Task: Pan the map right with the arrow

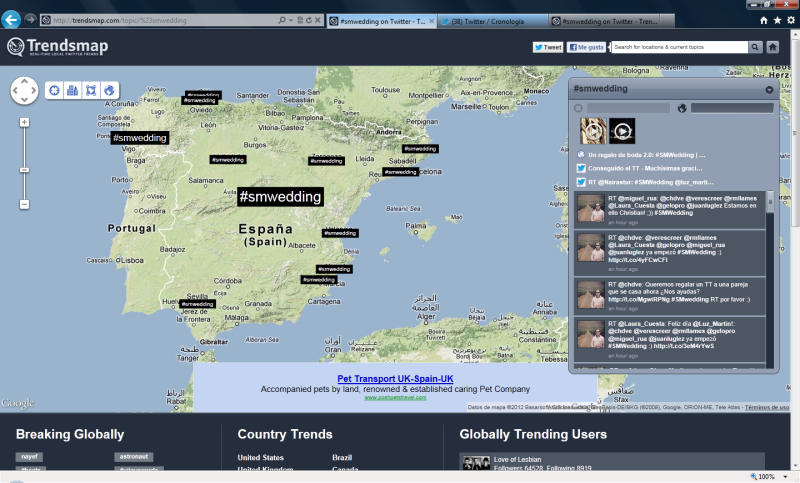Action: click(x=34, y=91)
